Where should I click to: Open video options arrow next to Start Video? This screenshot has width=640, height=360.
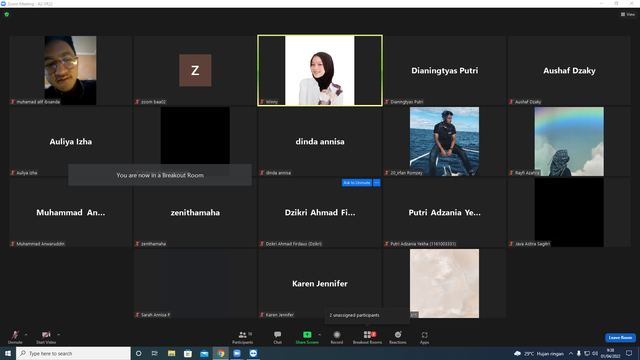point(58,335)
